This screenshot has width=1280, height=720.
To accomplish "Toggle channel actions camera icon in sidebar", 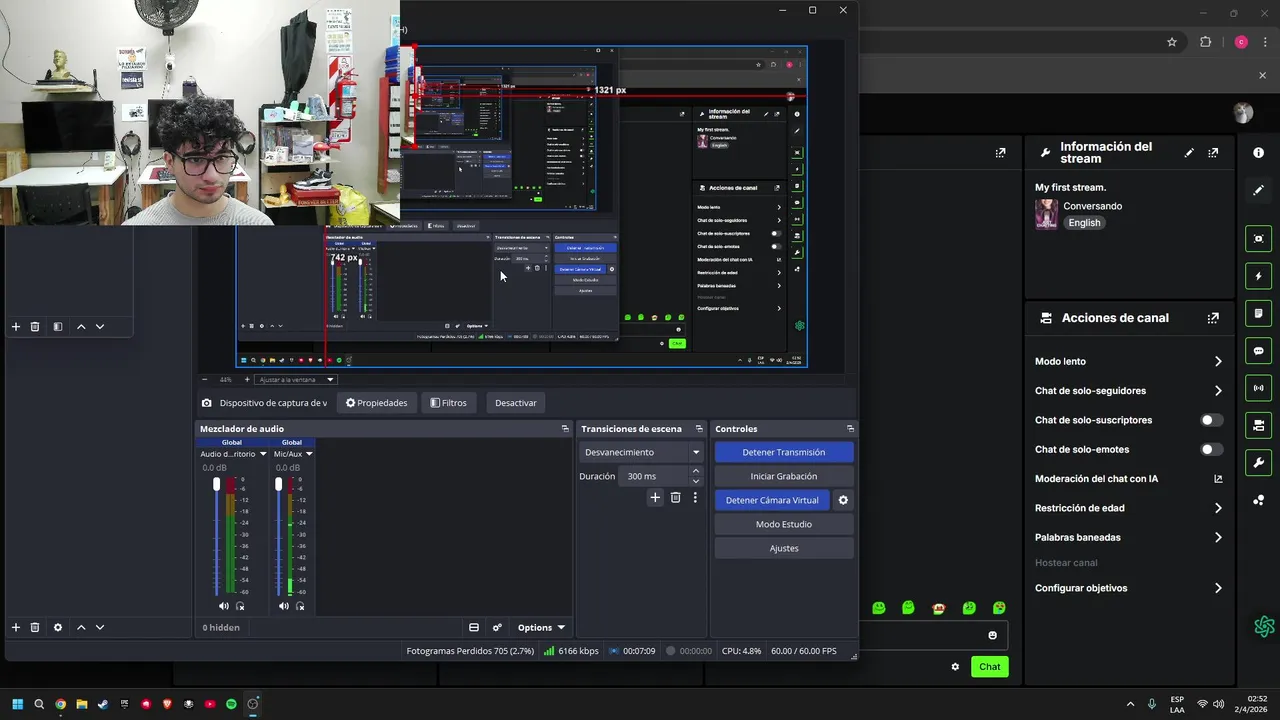I will (x=1259, y=425).
